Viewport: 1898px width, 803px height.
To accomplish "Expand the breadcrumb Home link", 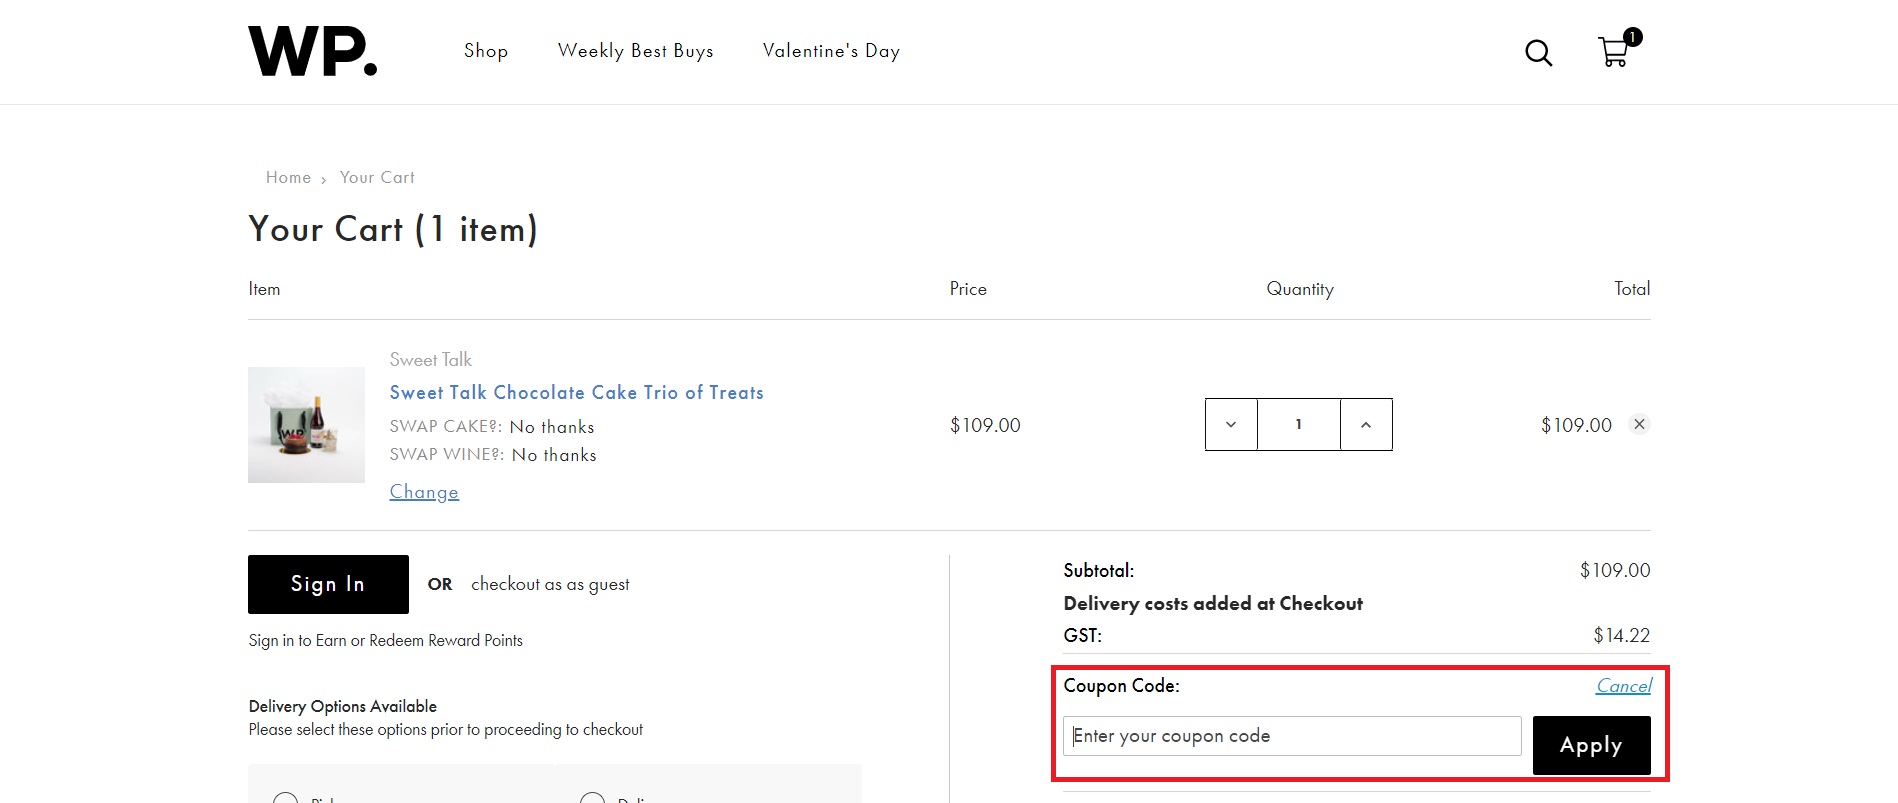I will pyautogui.click(x=288, y=177).
